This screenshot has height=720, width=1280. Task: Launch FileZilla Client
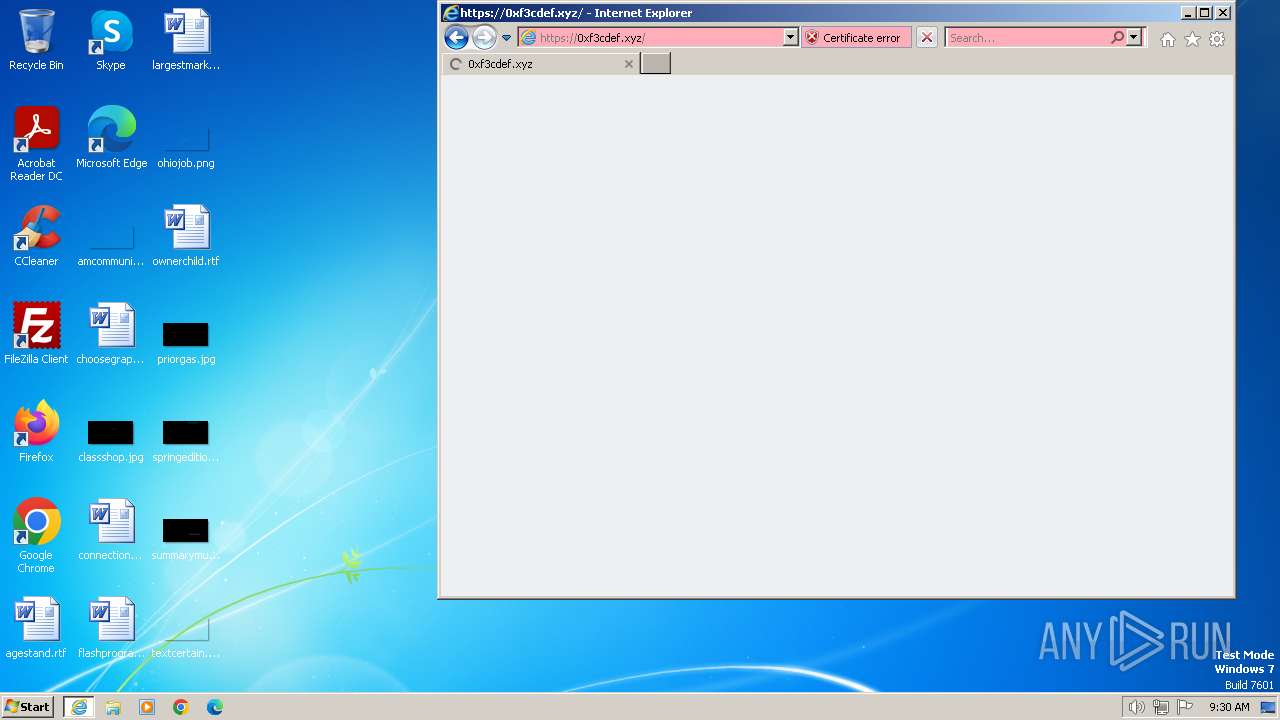click(x=36, y=334)
